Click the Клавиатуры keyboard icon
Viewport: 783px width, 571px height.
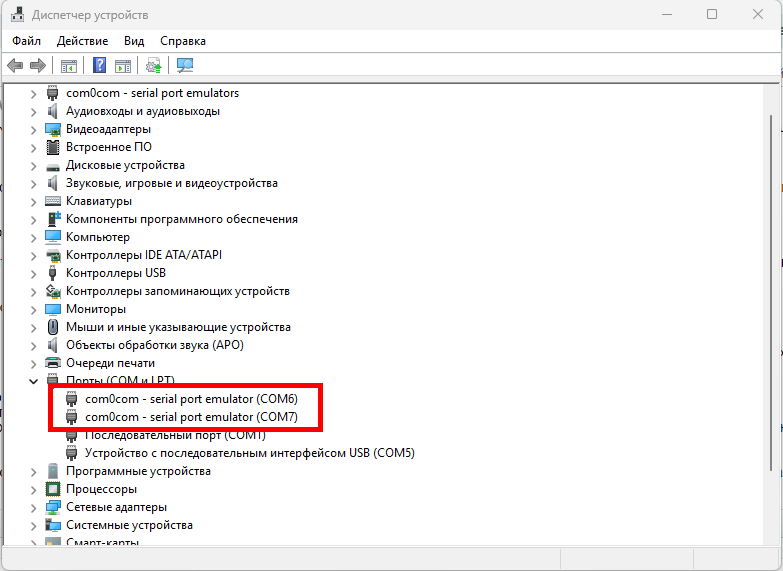click(52, 201)
